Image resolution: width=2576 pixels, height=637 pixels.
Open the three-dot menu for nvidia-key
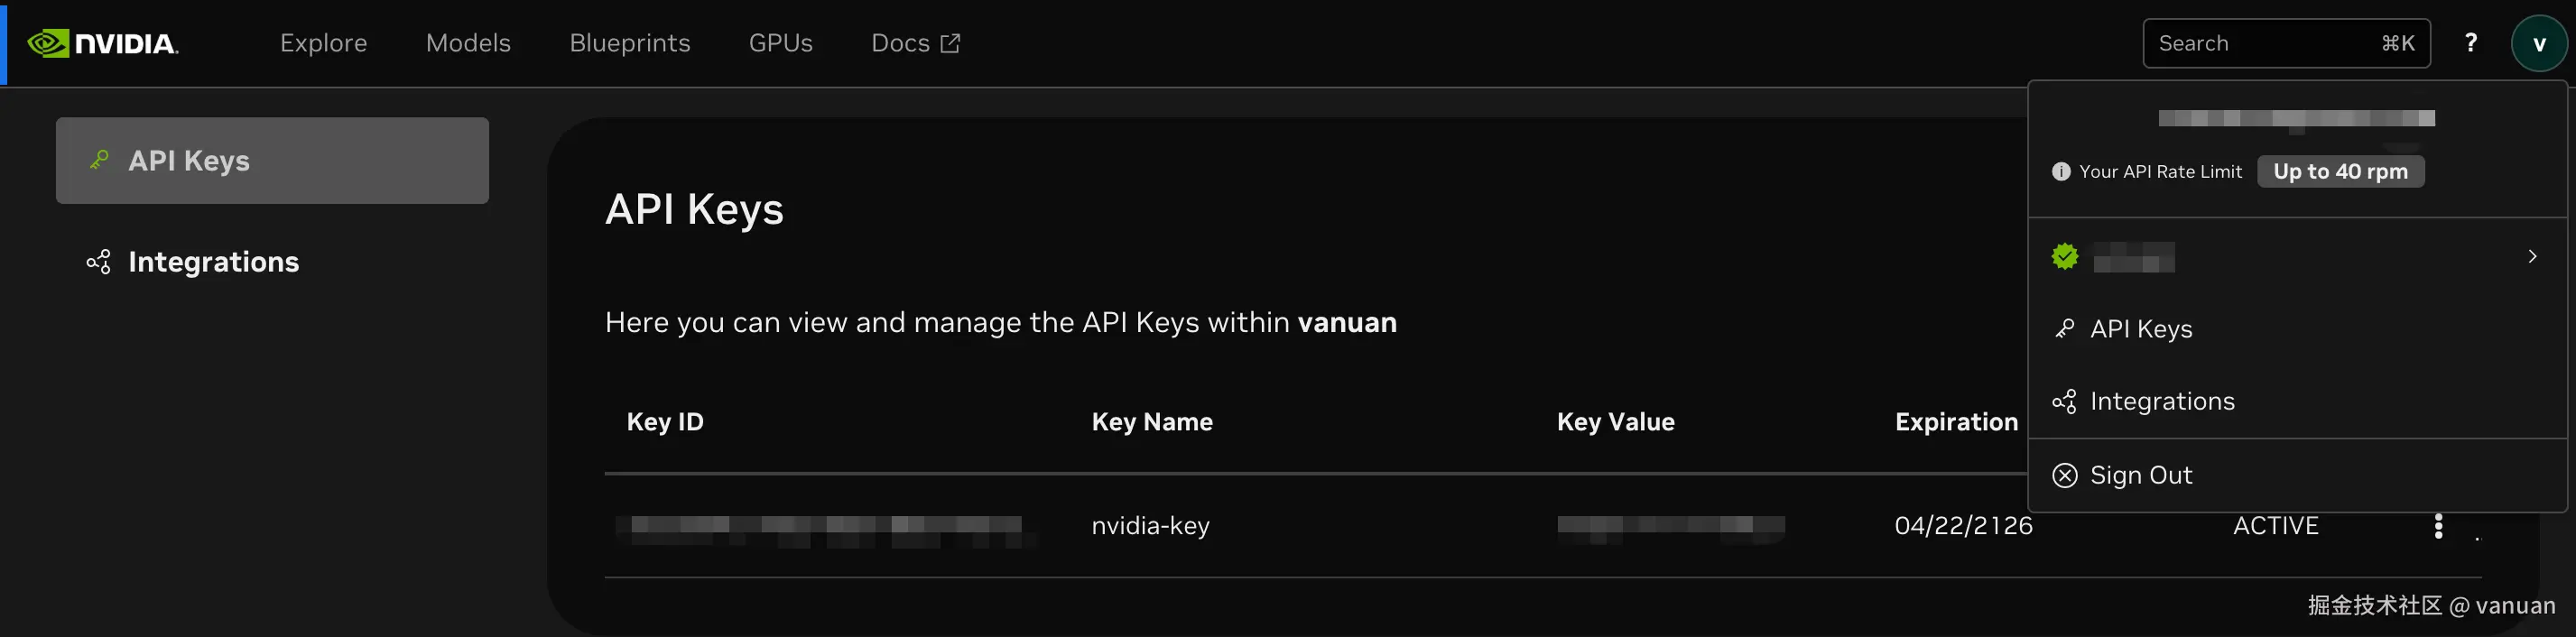2438,526
